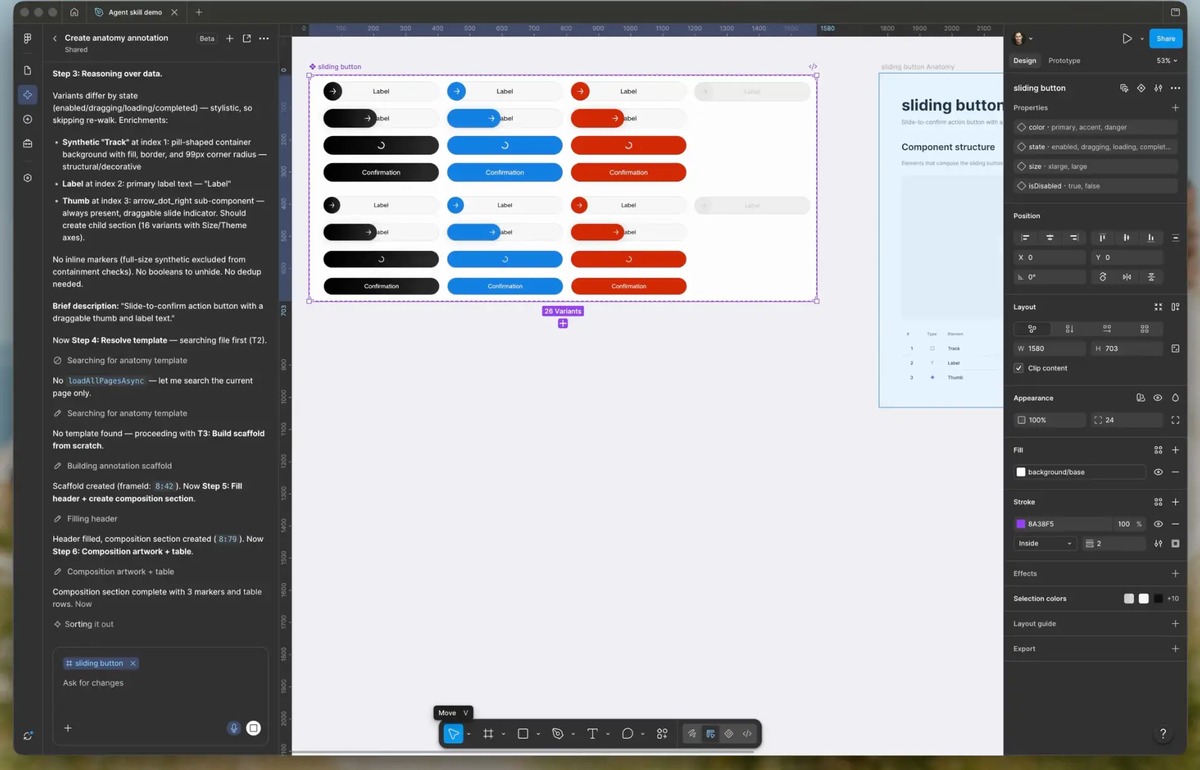Screen dimensions: 1200x770
Task: Go back from Create anatomy annotation chat
Action: [55, 38]
